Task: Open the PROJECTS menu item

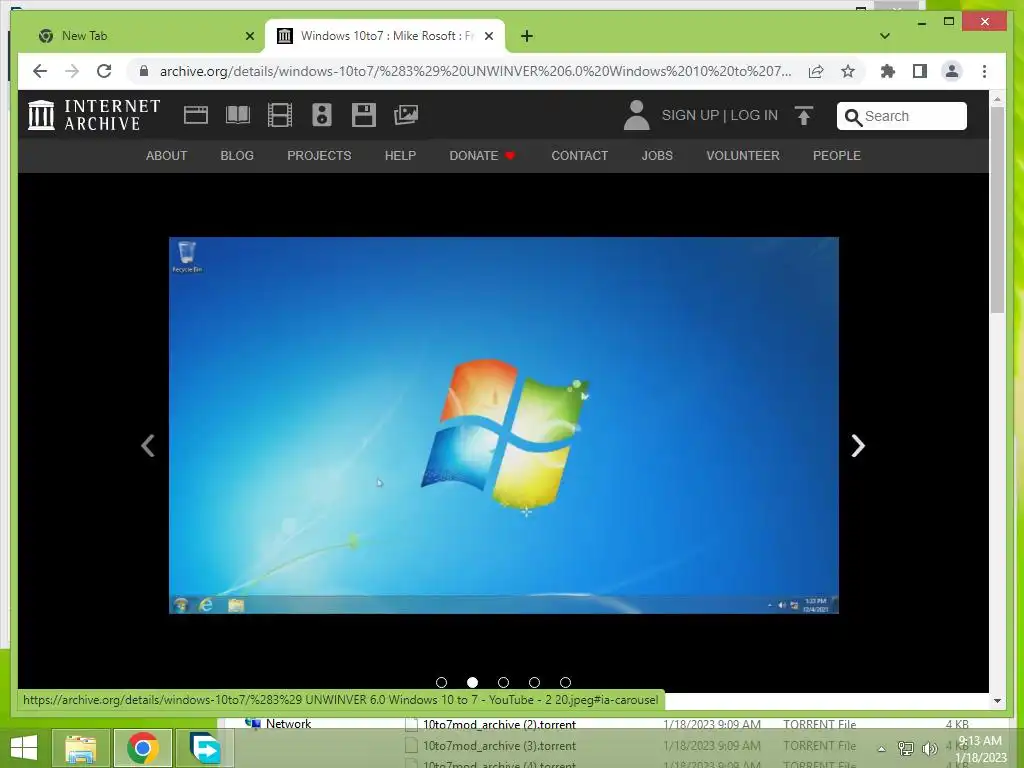Action: [x=319, y=155]
